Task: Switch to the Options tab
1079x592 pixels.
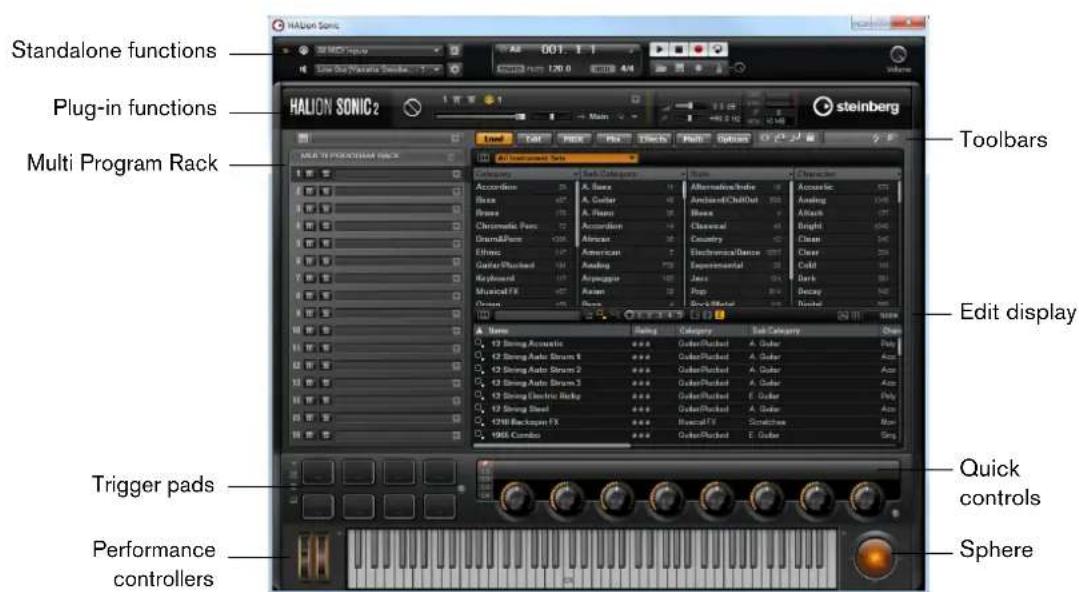Action: [x=733, y=138]
